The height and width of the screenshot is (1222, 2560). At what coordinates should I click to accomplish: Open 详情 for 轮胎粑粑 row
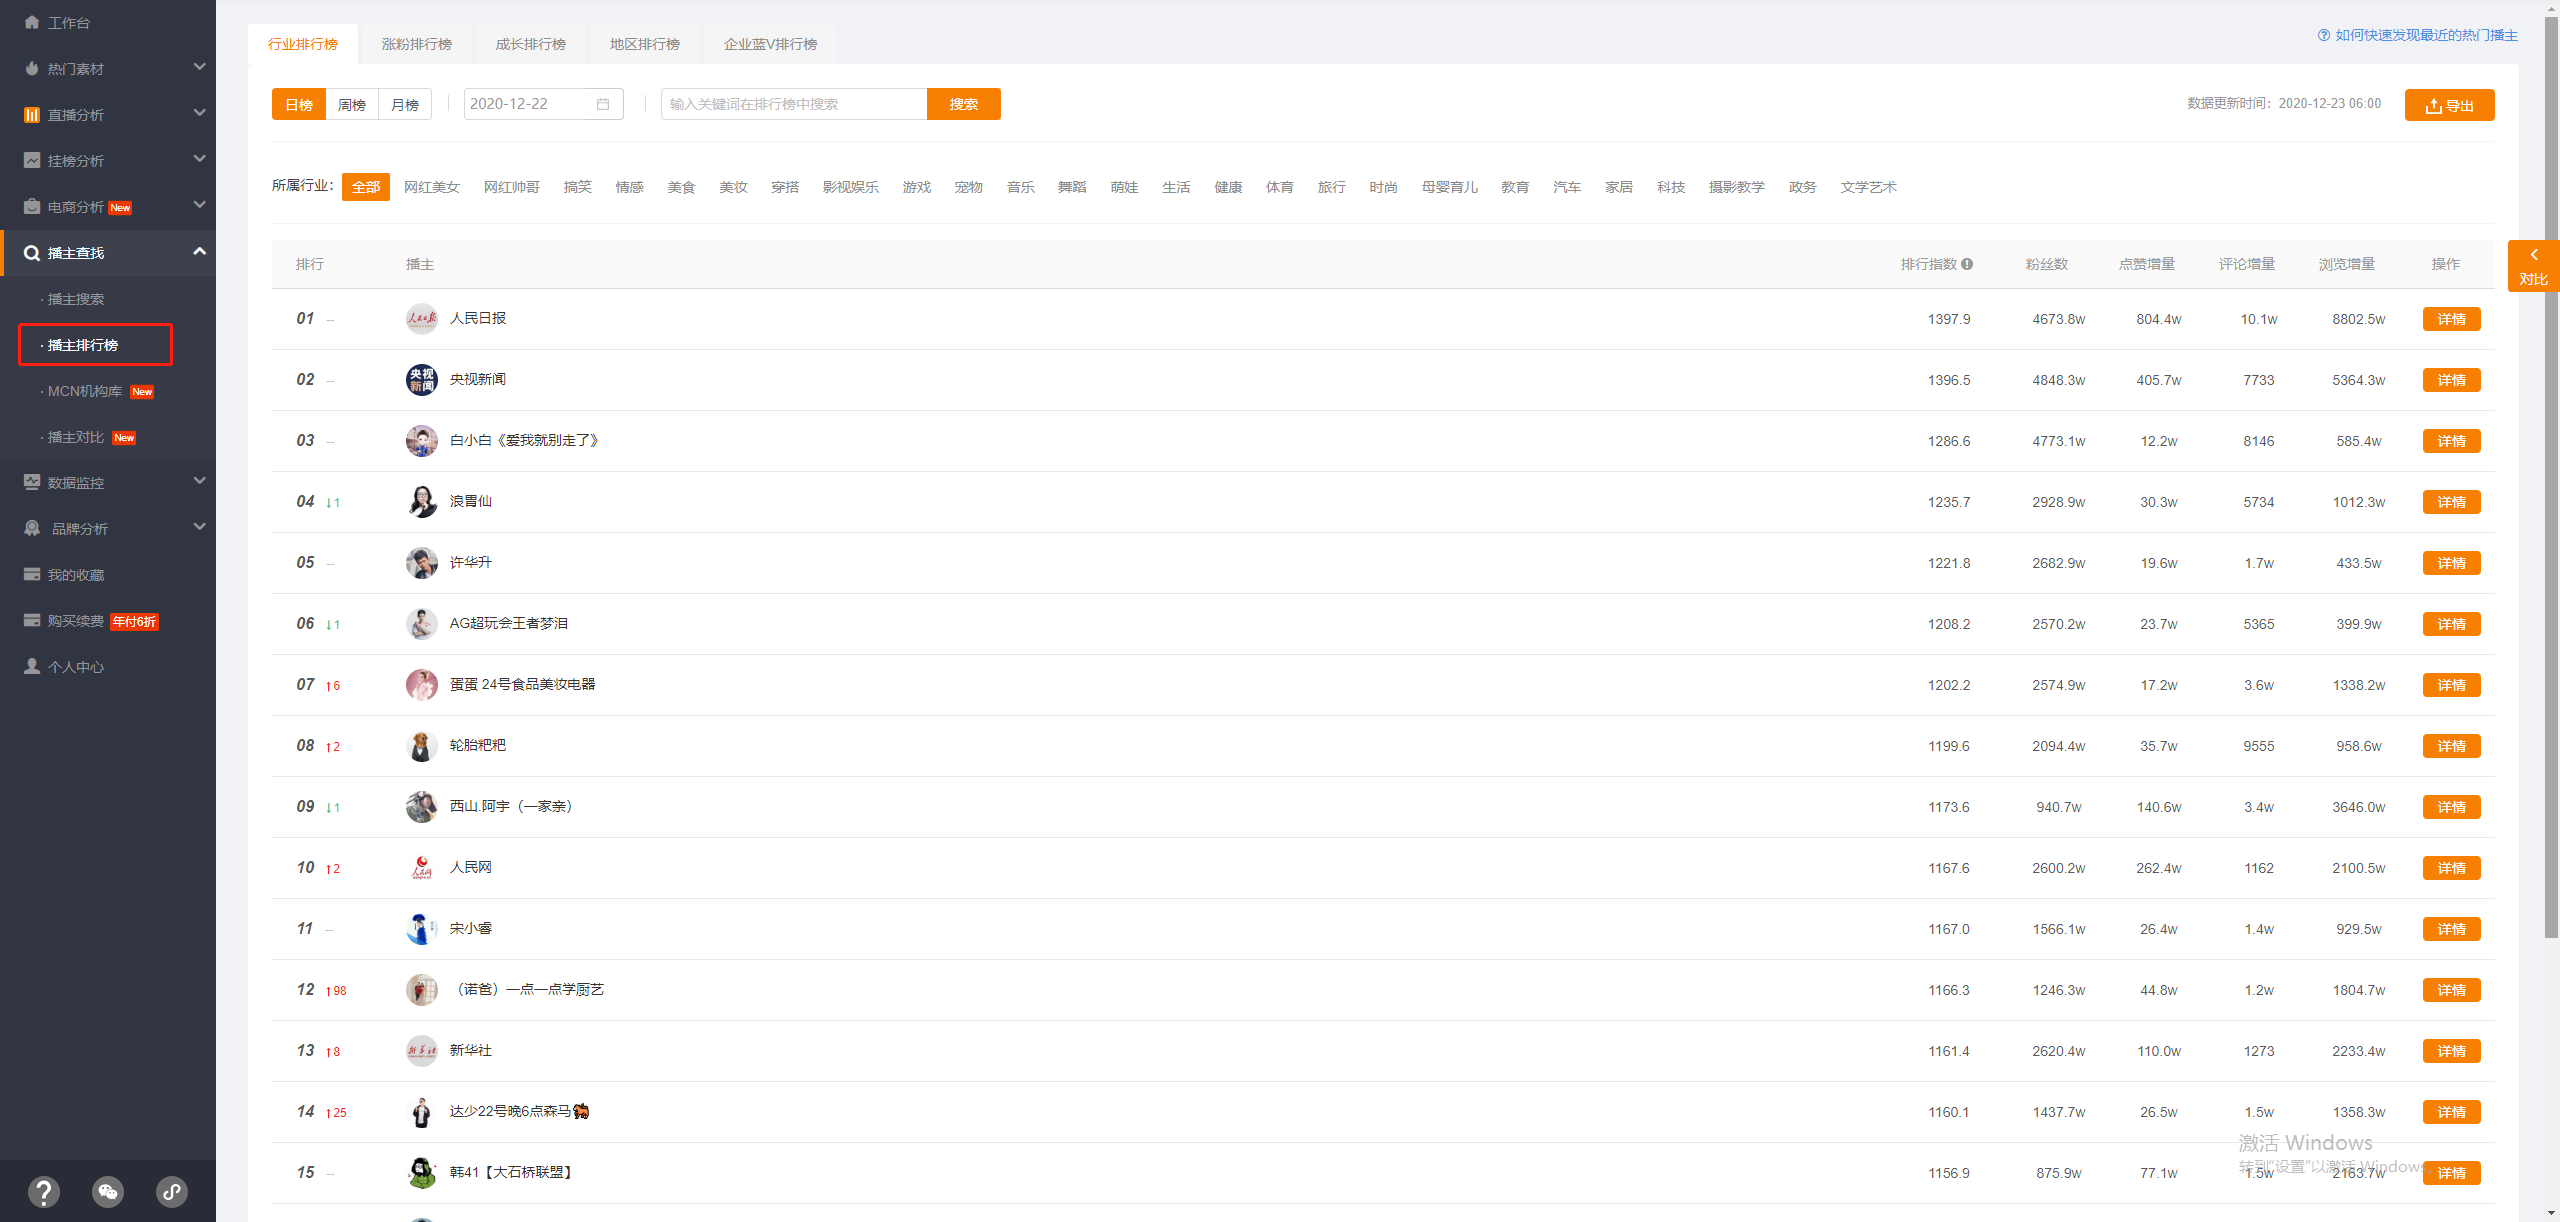pyautogui.click(x=2451, y=746)
